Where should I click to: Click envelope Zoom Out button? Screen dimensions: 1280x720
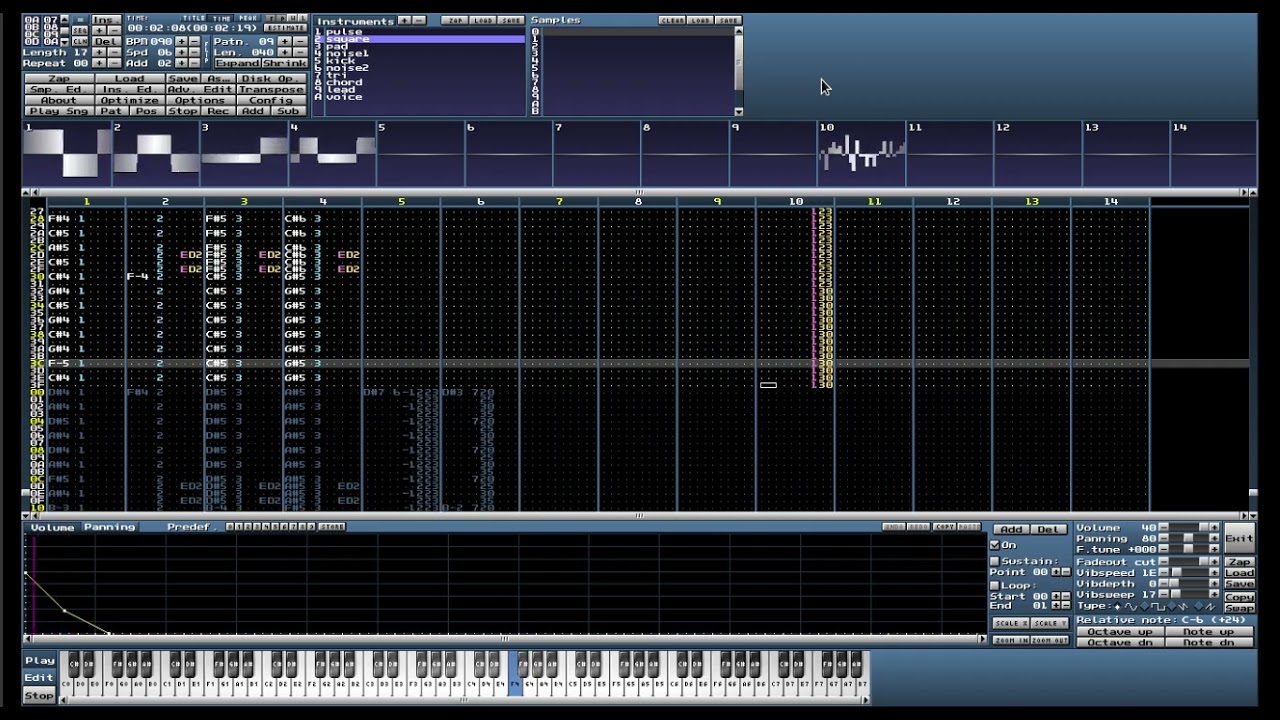[x=1050, y=640]
